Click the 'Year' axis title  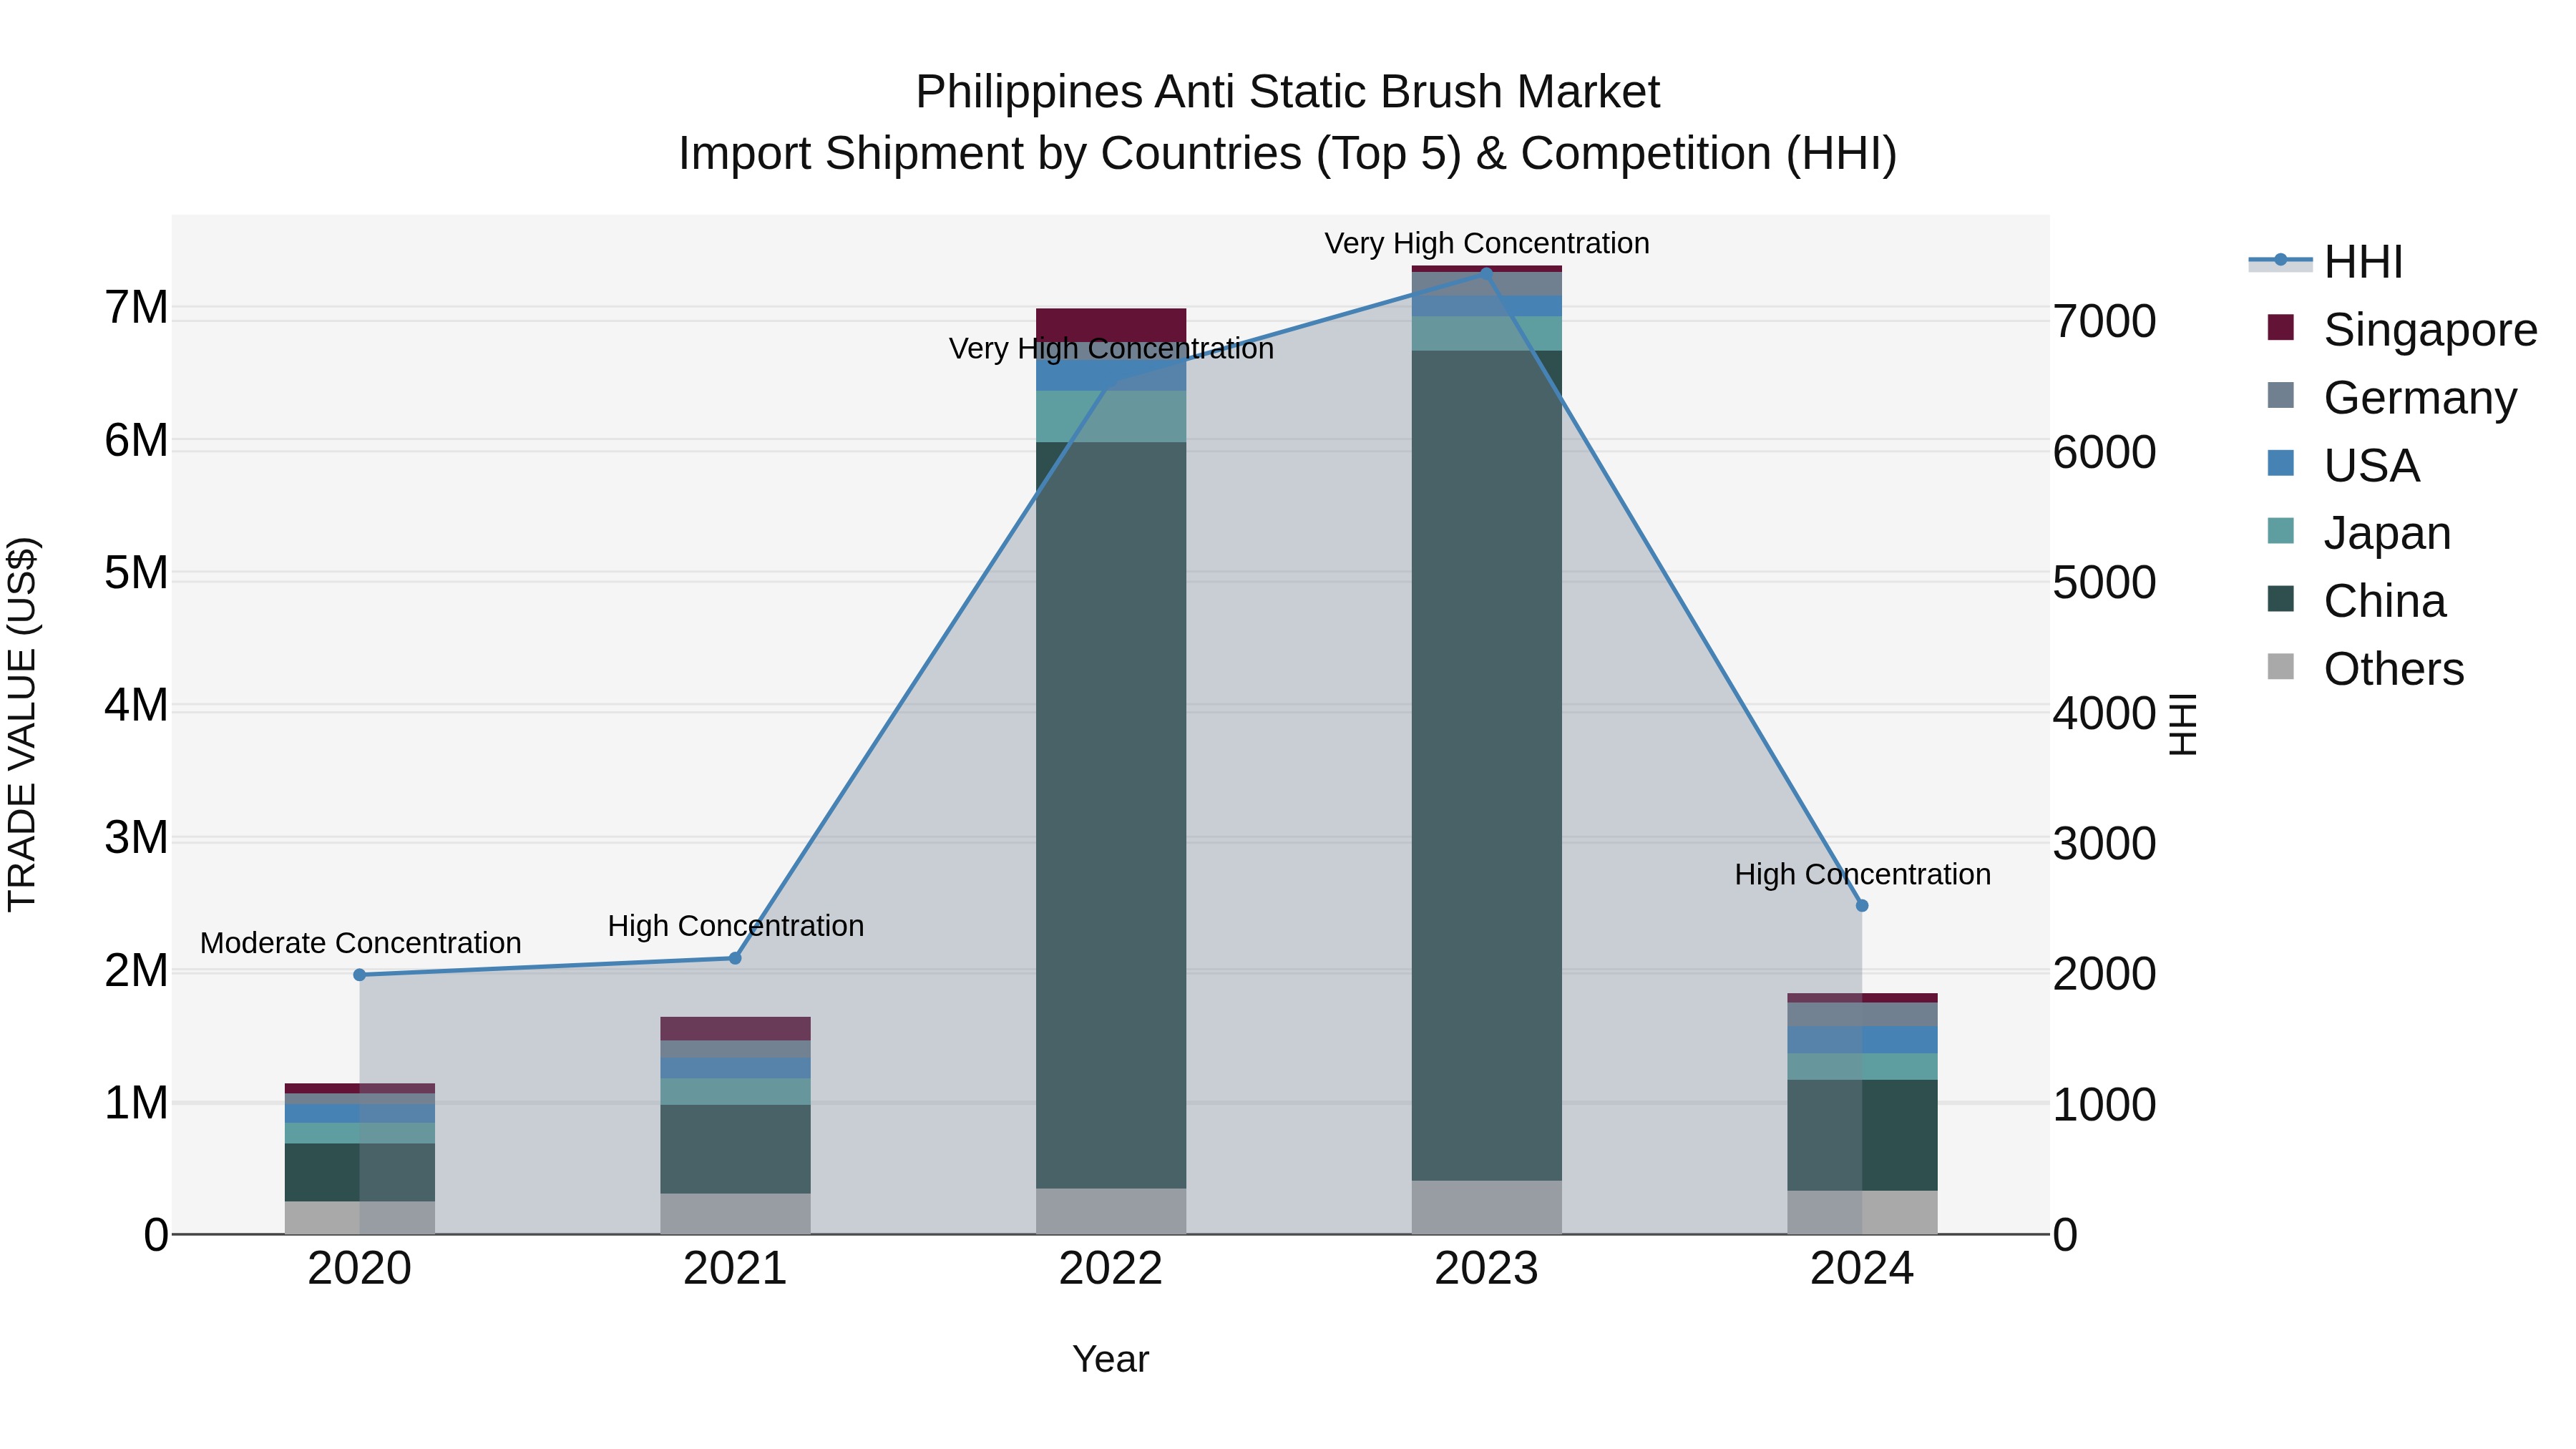pos(1111,1360)
